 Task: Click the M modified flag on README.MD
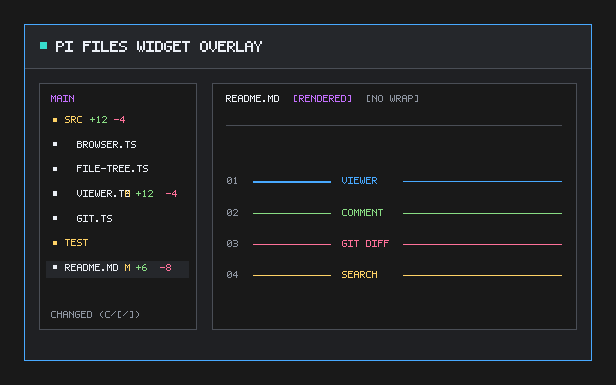click(x=127, y=268)
